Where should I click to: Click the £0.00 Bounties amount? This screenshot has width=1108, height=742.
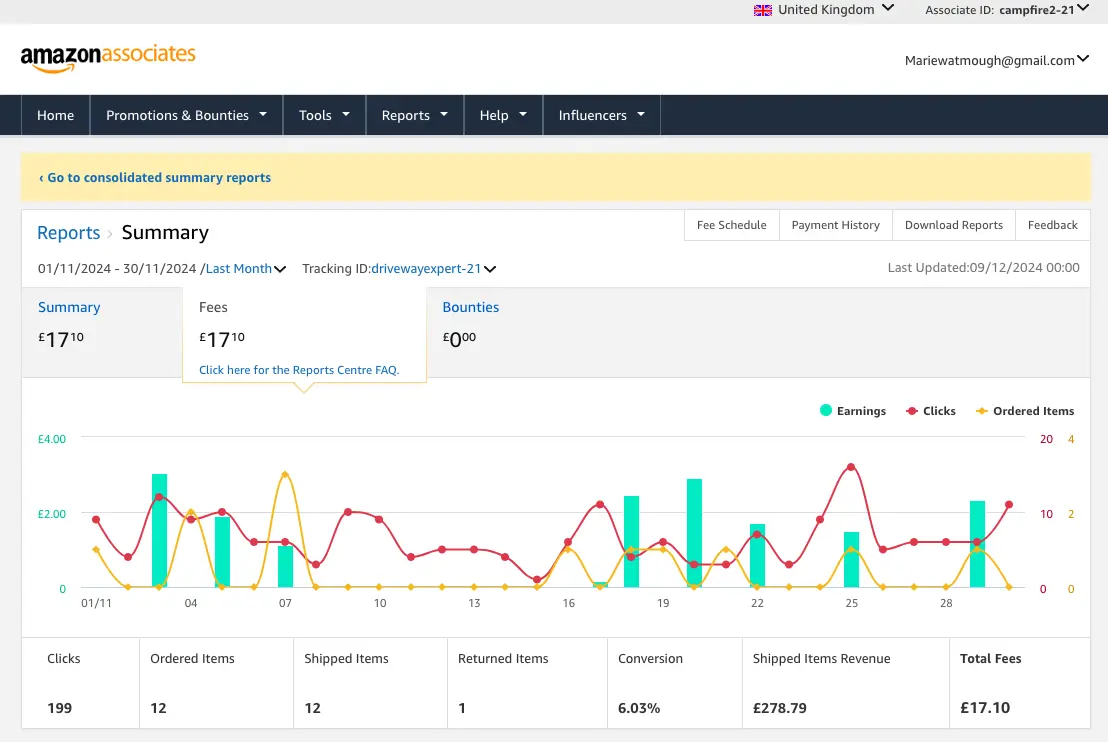tap(459, 339)
